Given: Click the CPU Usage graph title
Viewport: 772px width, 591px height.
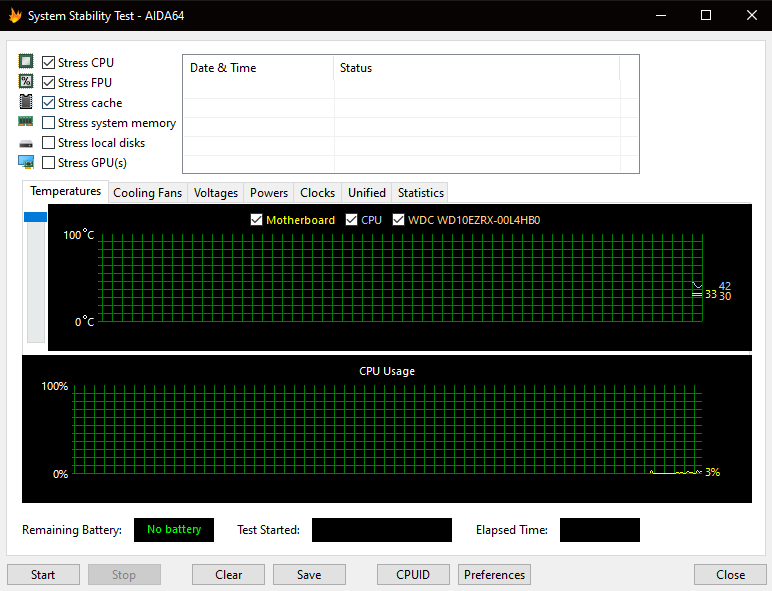Looking at the screenshot, I should (387, 371).
